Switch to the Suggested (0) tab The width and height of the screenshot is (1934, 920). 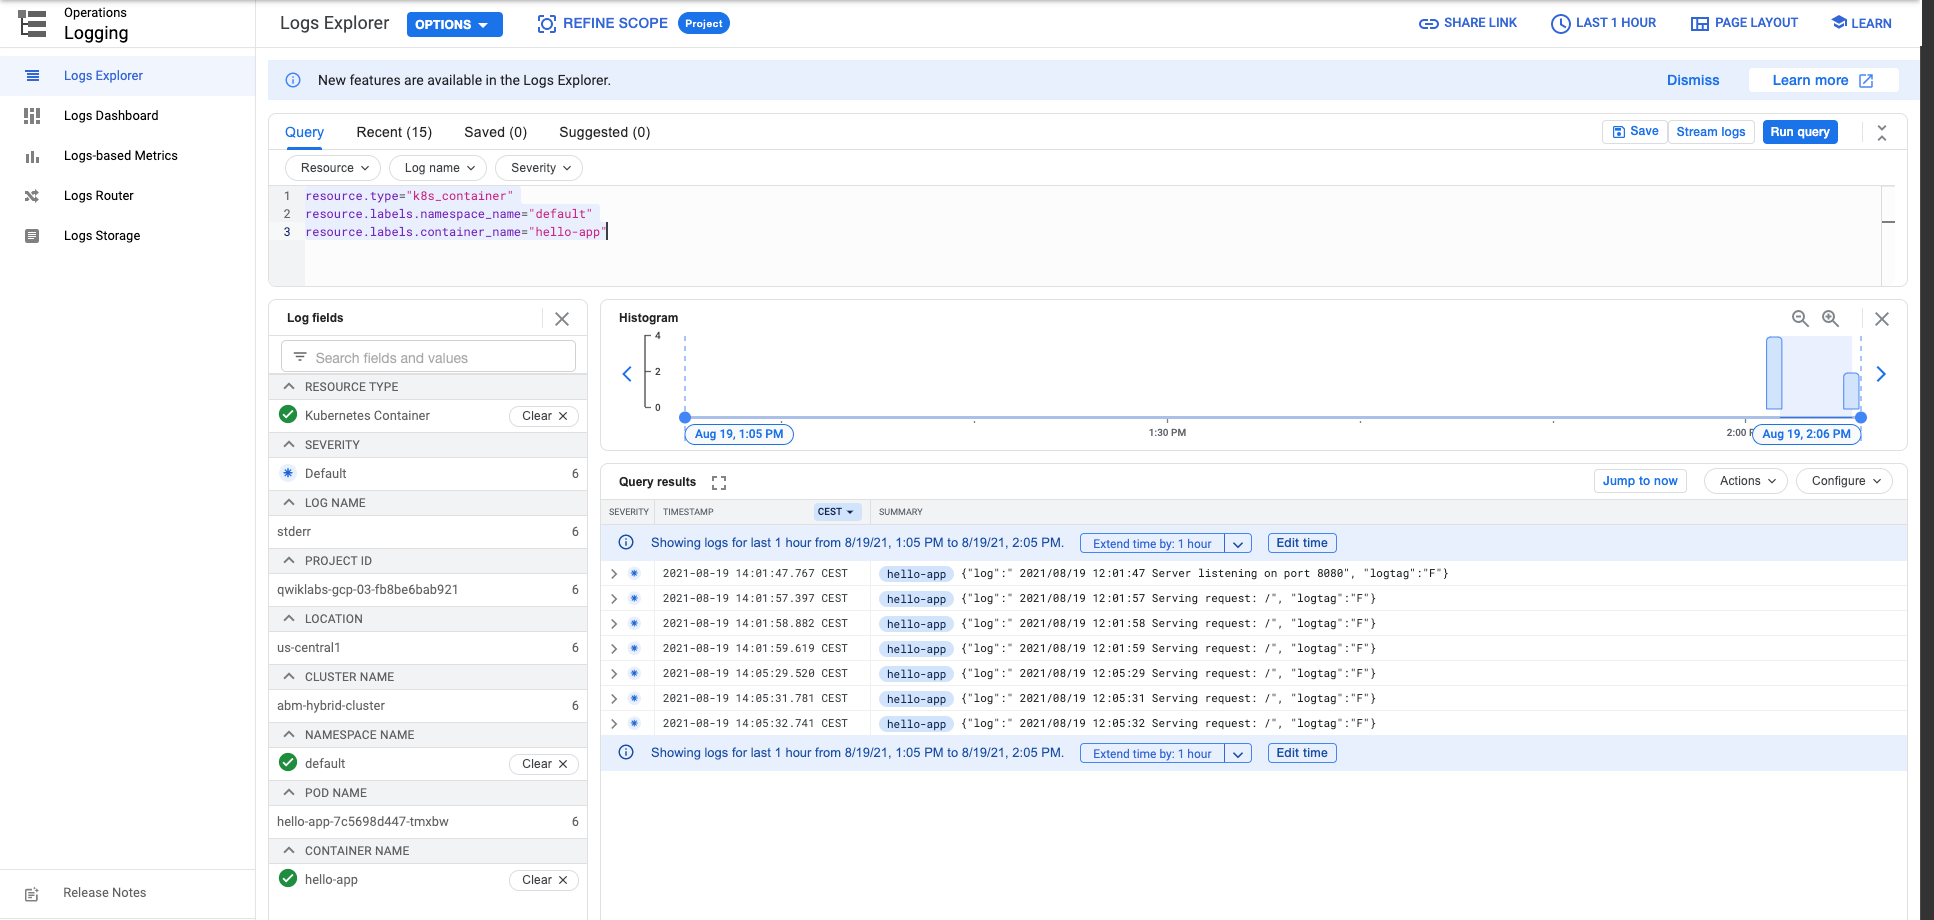(604, 132)
